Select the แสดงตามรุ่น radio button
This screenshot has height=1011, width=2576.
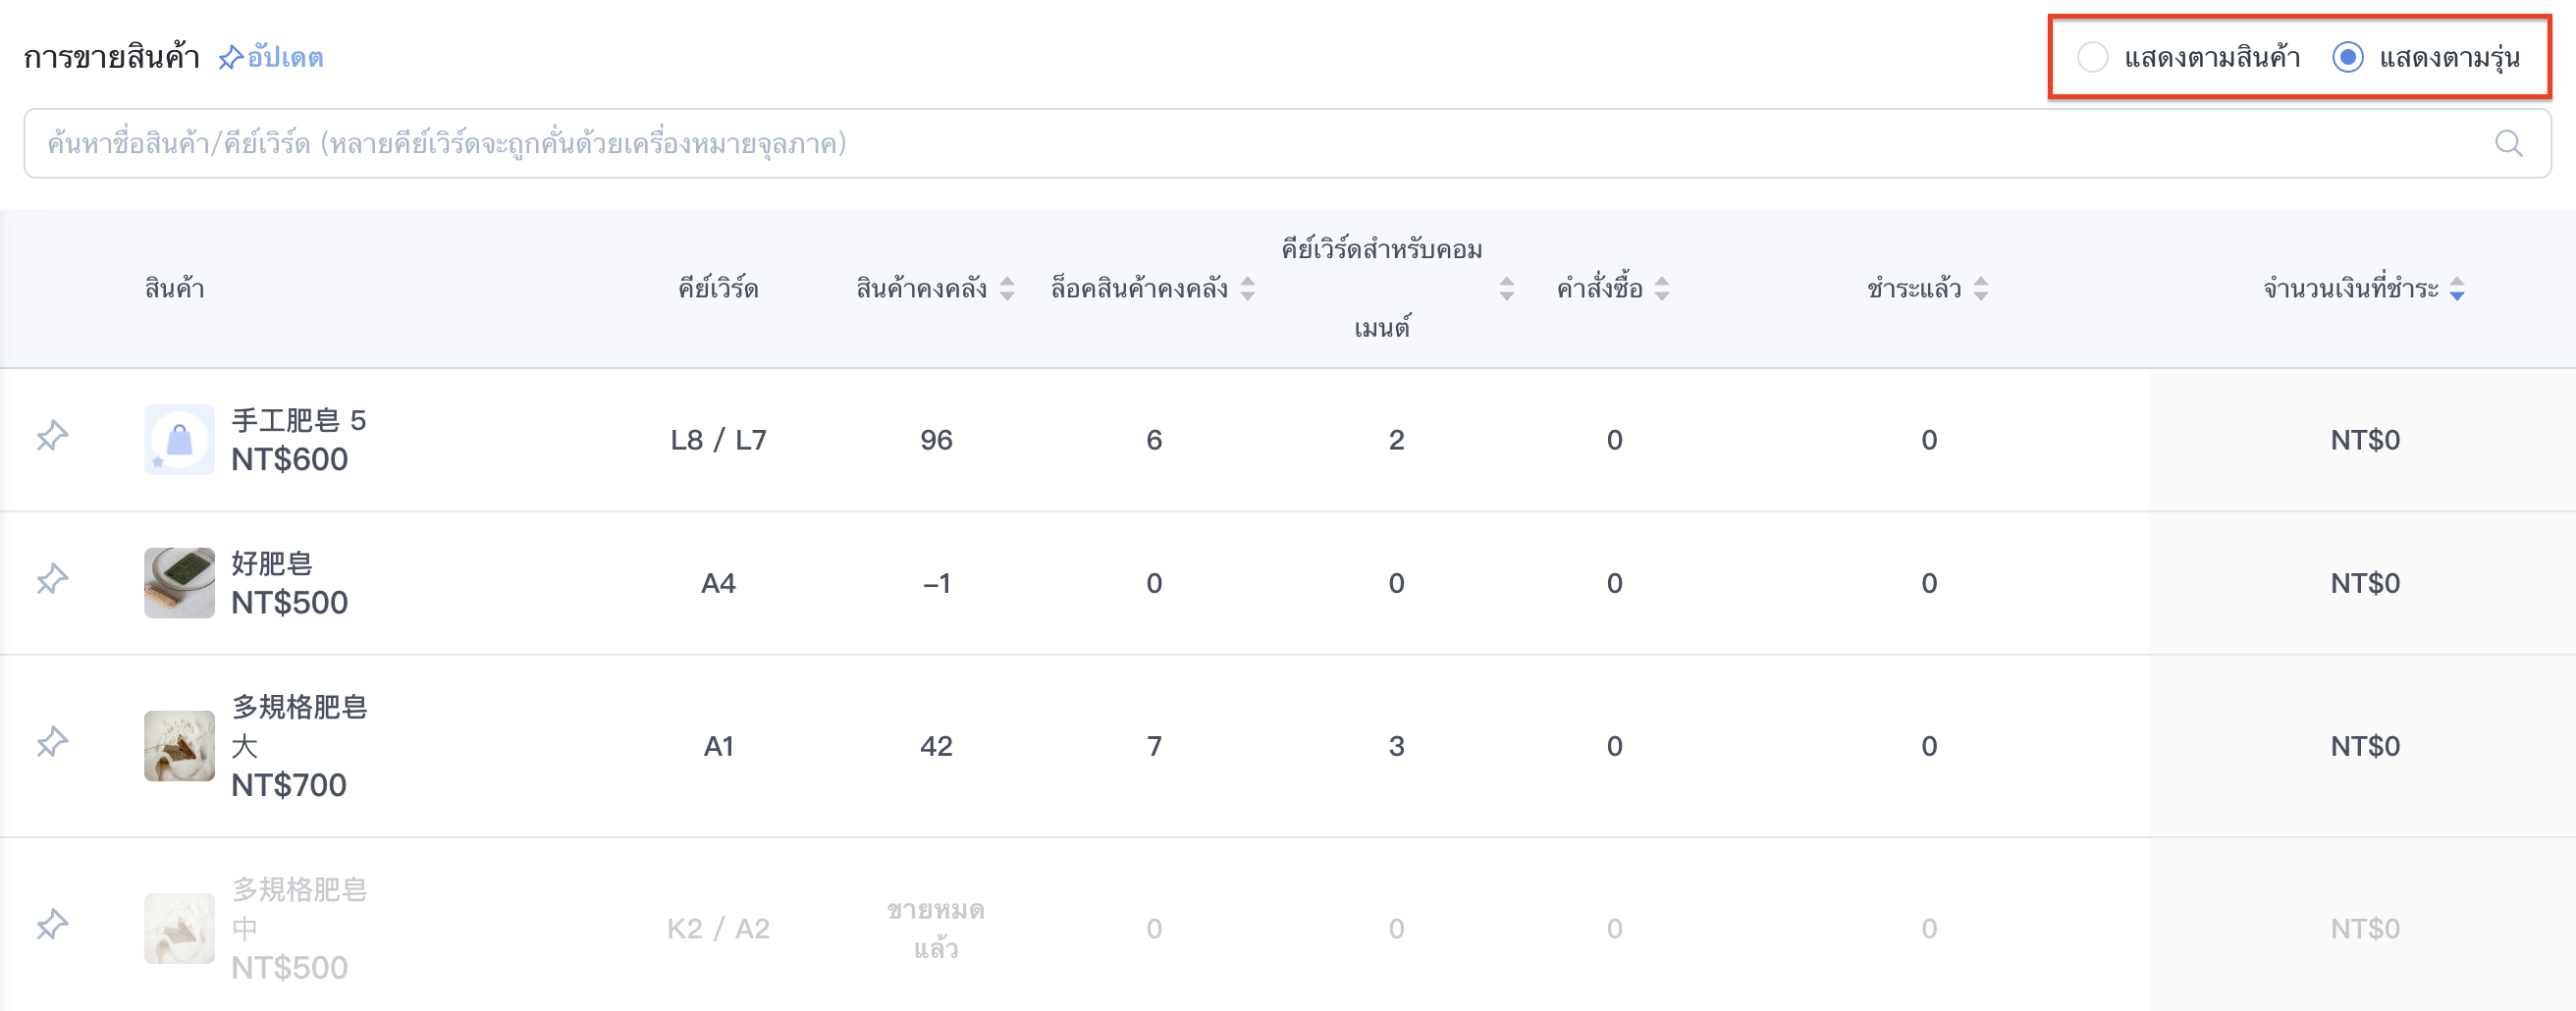point(2347,57)
